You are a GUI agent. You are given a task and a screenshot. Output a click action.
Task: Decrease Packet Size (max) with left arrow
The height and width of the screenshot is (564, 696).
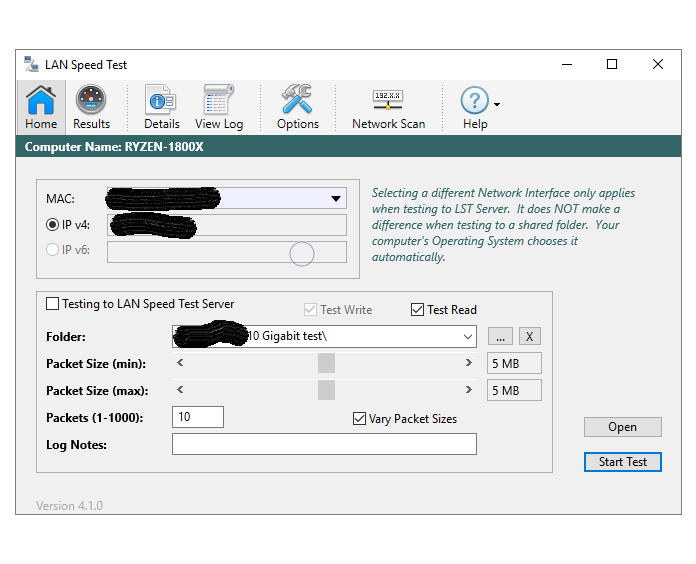(180, 390)
